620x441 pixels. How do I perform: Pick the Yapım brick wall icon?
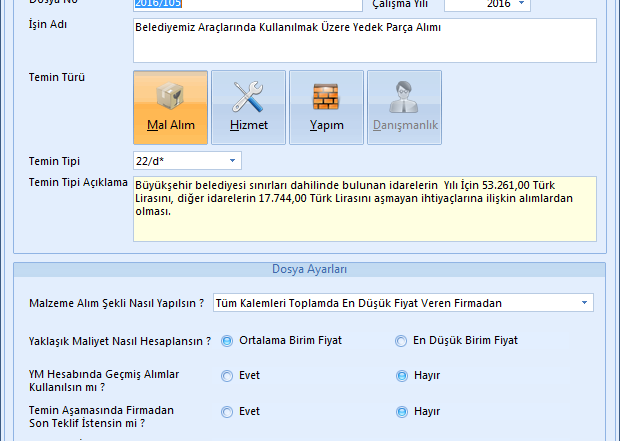point(326,107)
